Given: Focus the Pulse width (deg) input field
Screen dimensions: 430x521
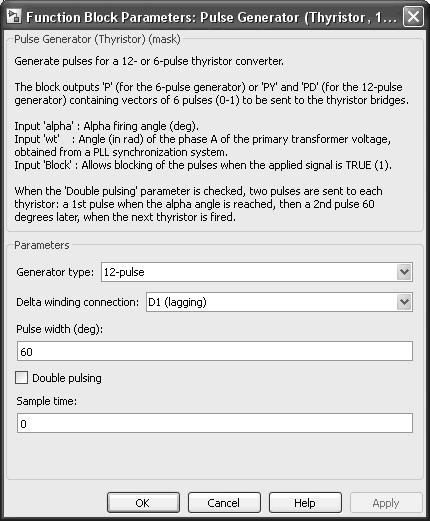Looking at the screenshot, I should (215, 351).
